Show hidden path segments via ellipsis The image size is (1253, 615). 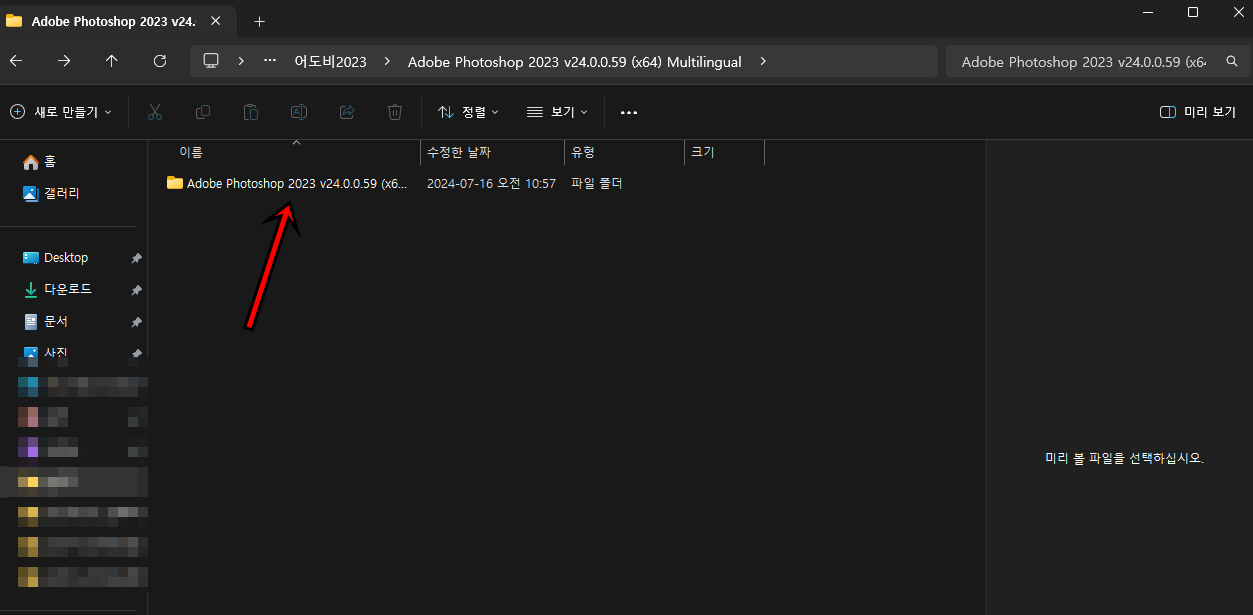(x=270, y=61)
